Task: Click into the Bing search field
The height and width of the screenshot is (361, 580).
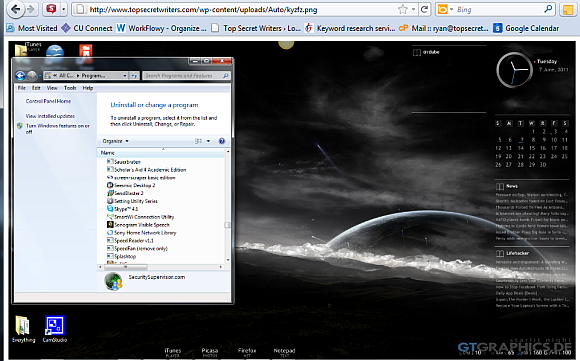Action: pos(499,10)
